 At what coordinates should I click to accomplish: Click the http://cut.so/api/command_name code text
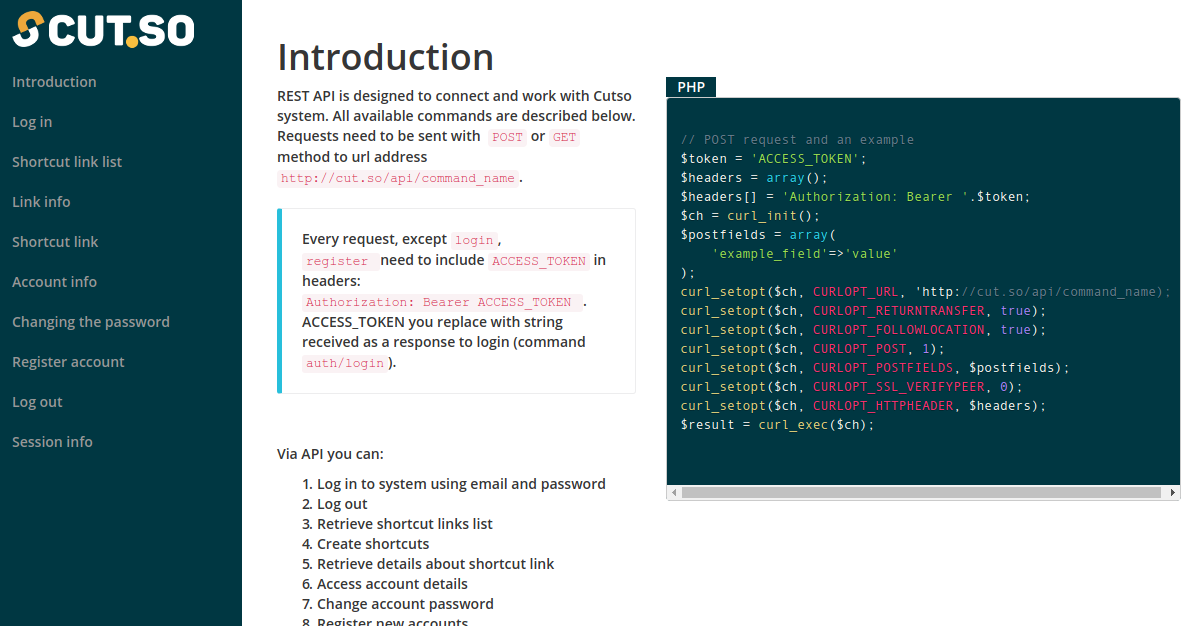point(398,179)
